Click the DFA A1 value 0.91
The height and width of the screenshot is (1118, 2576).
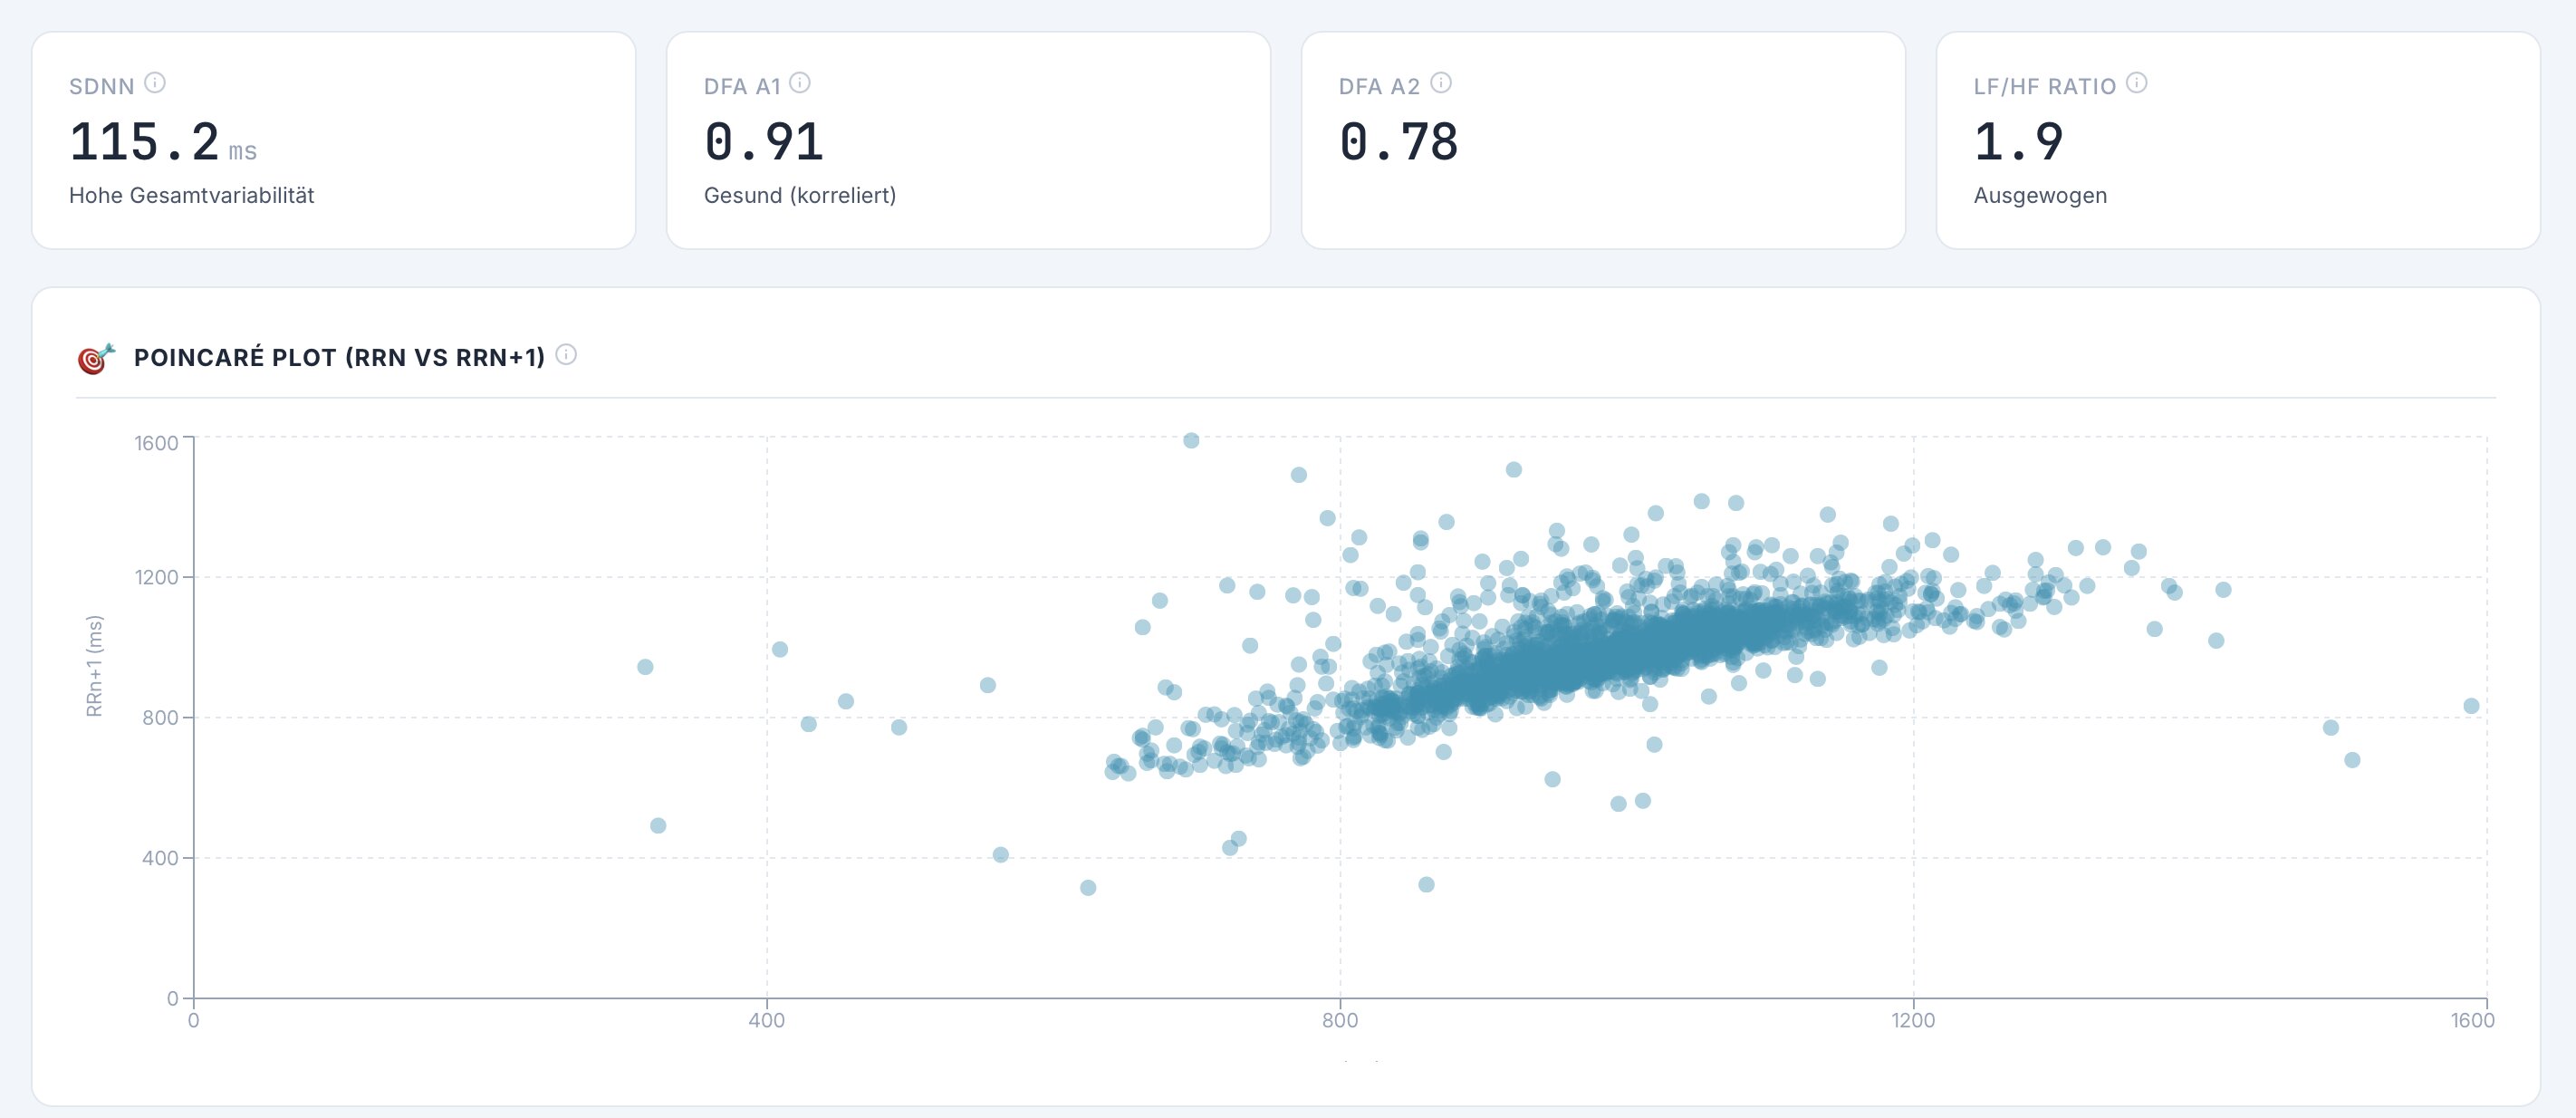pos(764,141)
